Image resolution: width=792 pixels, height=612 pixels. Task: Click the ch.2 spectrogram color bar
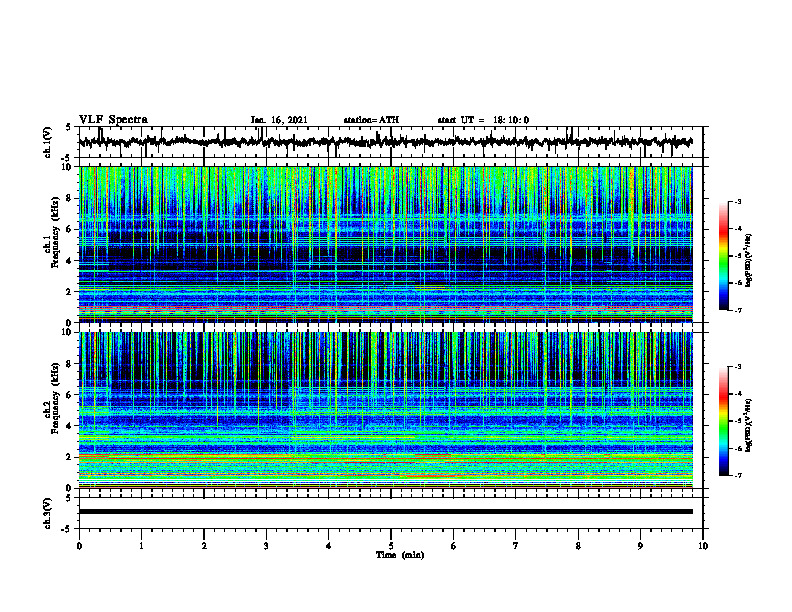pyautogui.click(x=723, y=421)
